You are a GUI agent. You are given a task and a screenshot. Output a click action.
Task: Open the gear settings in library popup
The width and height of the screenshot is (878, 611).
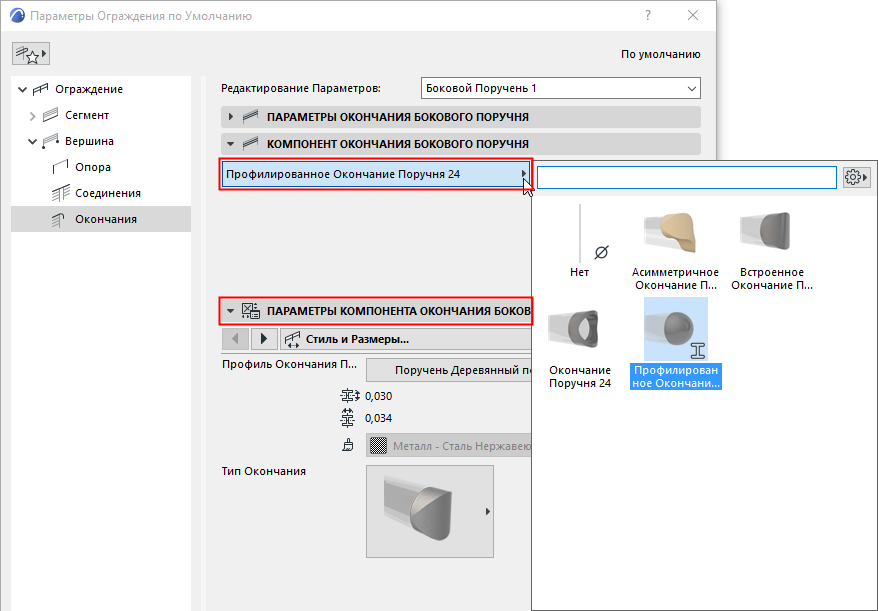856,178
